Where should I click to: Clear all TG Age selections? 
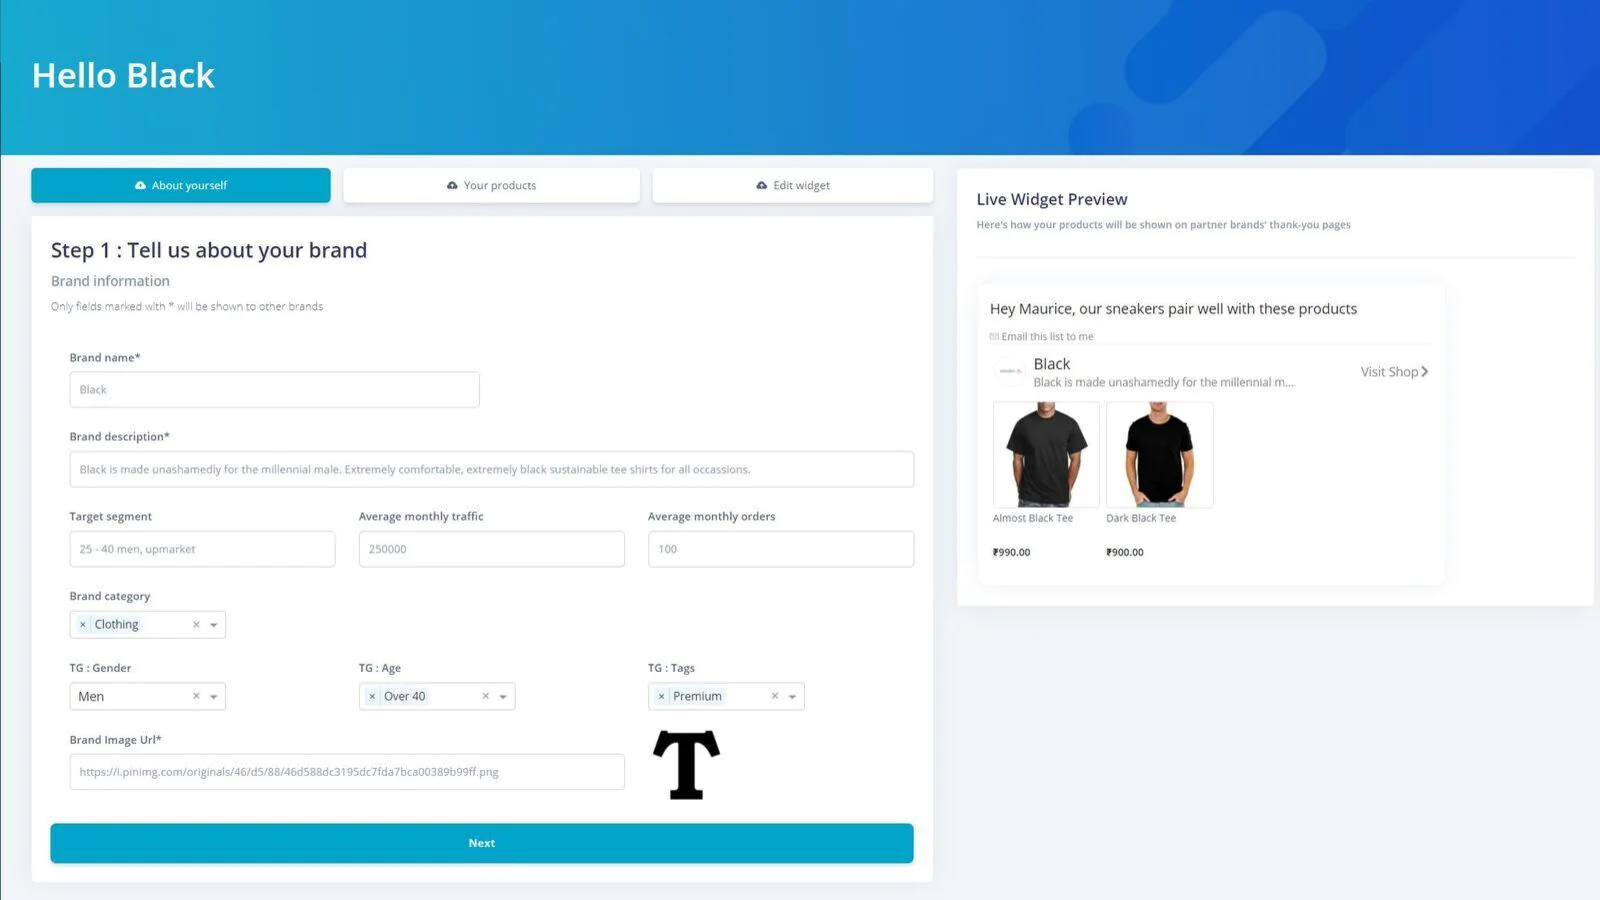point(486,697)
